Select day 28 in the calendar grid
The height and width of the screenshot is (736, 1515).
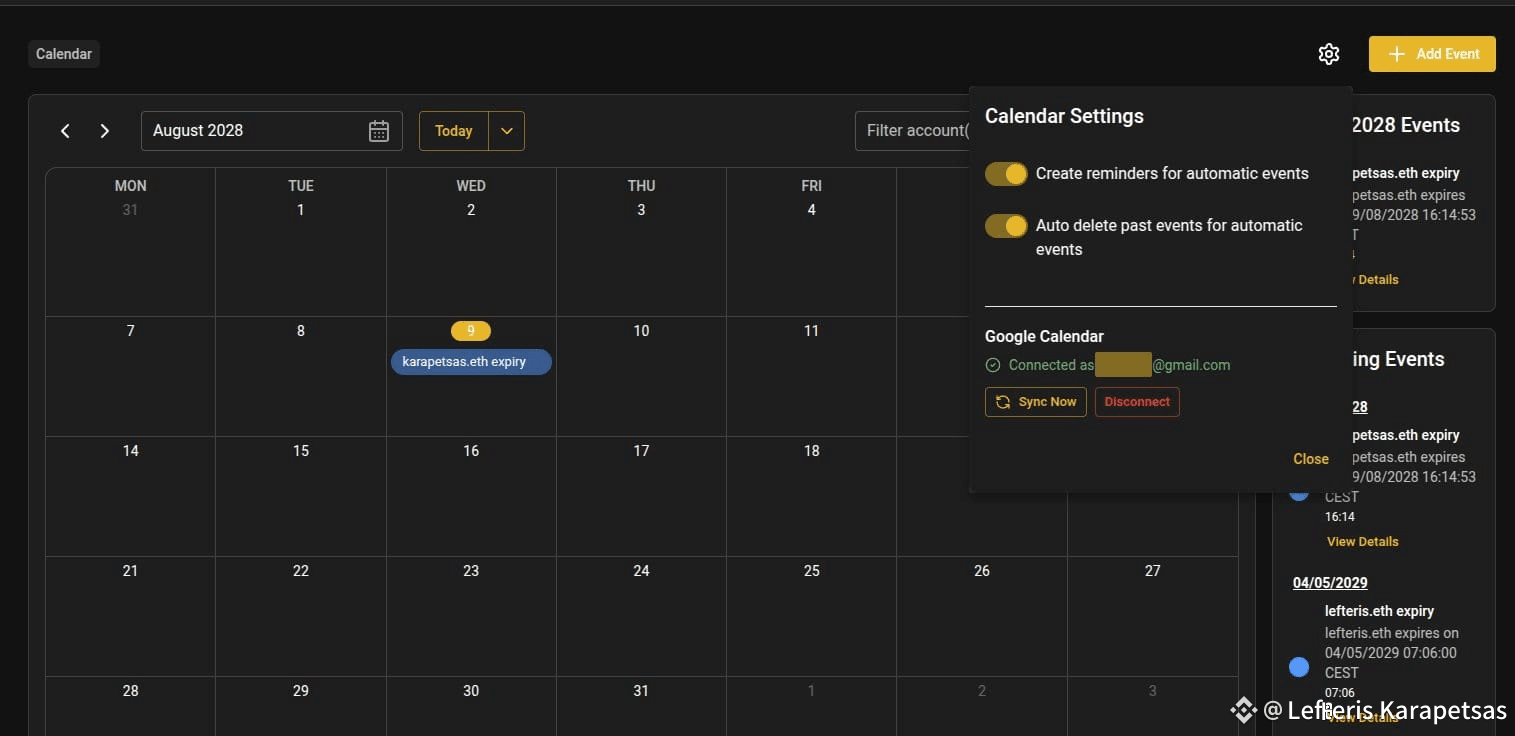point(130,691)
